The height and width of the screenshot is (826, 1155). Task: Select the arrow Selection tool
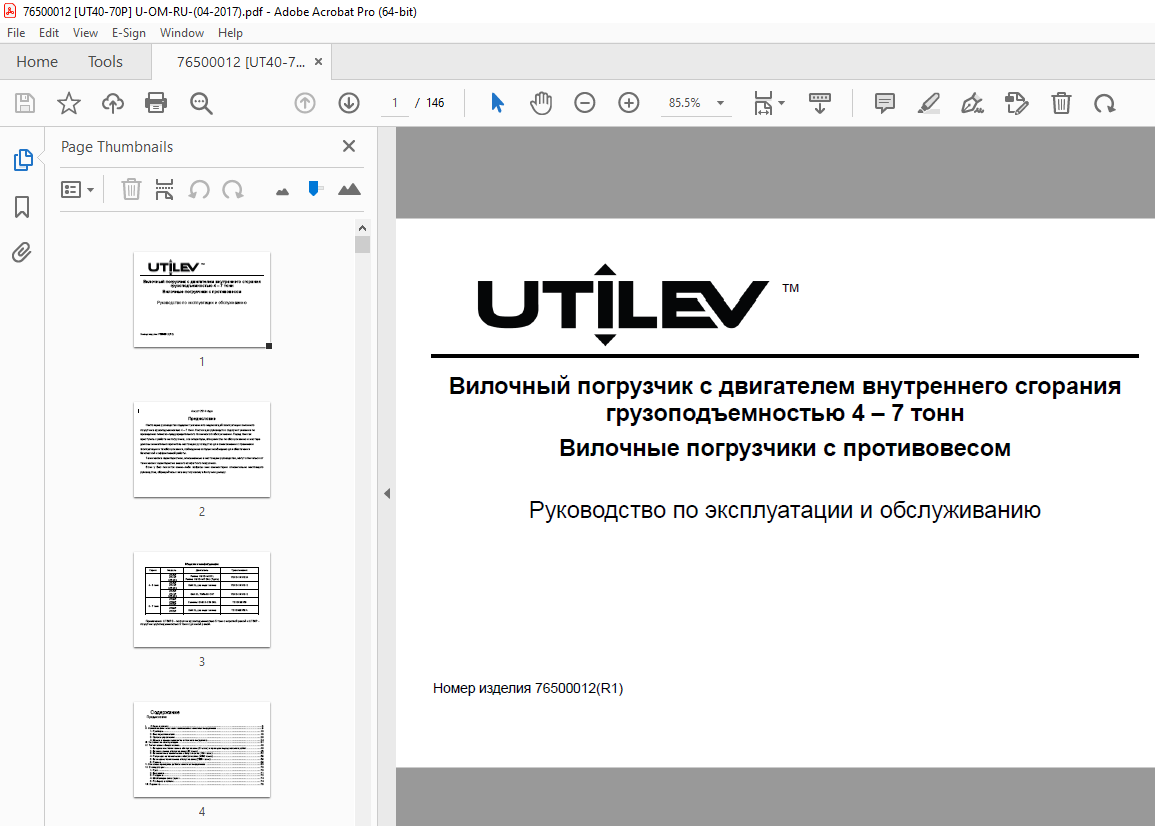point(497,103)
